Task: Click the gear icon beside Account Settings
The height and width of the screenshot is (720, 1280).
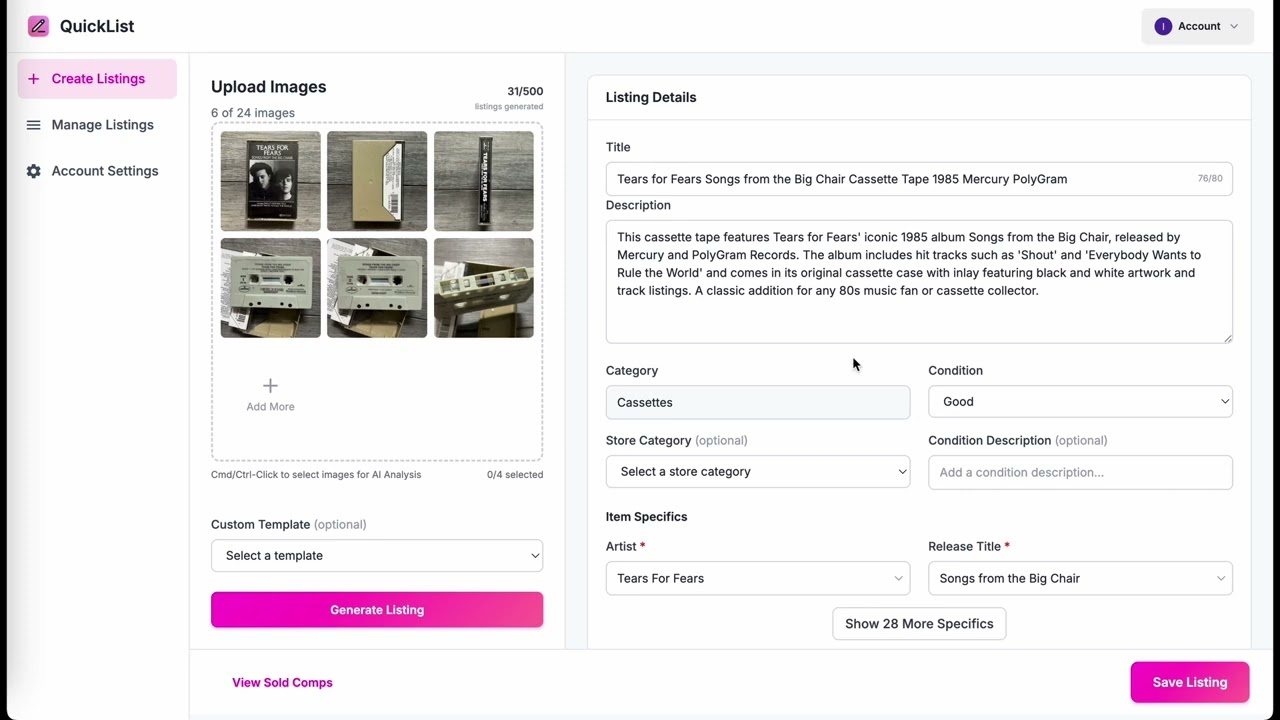Action: (33, 171)
